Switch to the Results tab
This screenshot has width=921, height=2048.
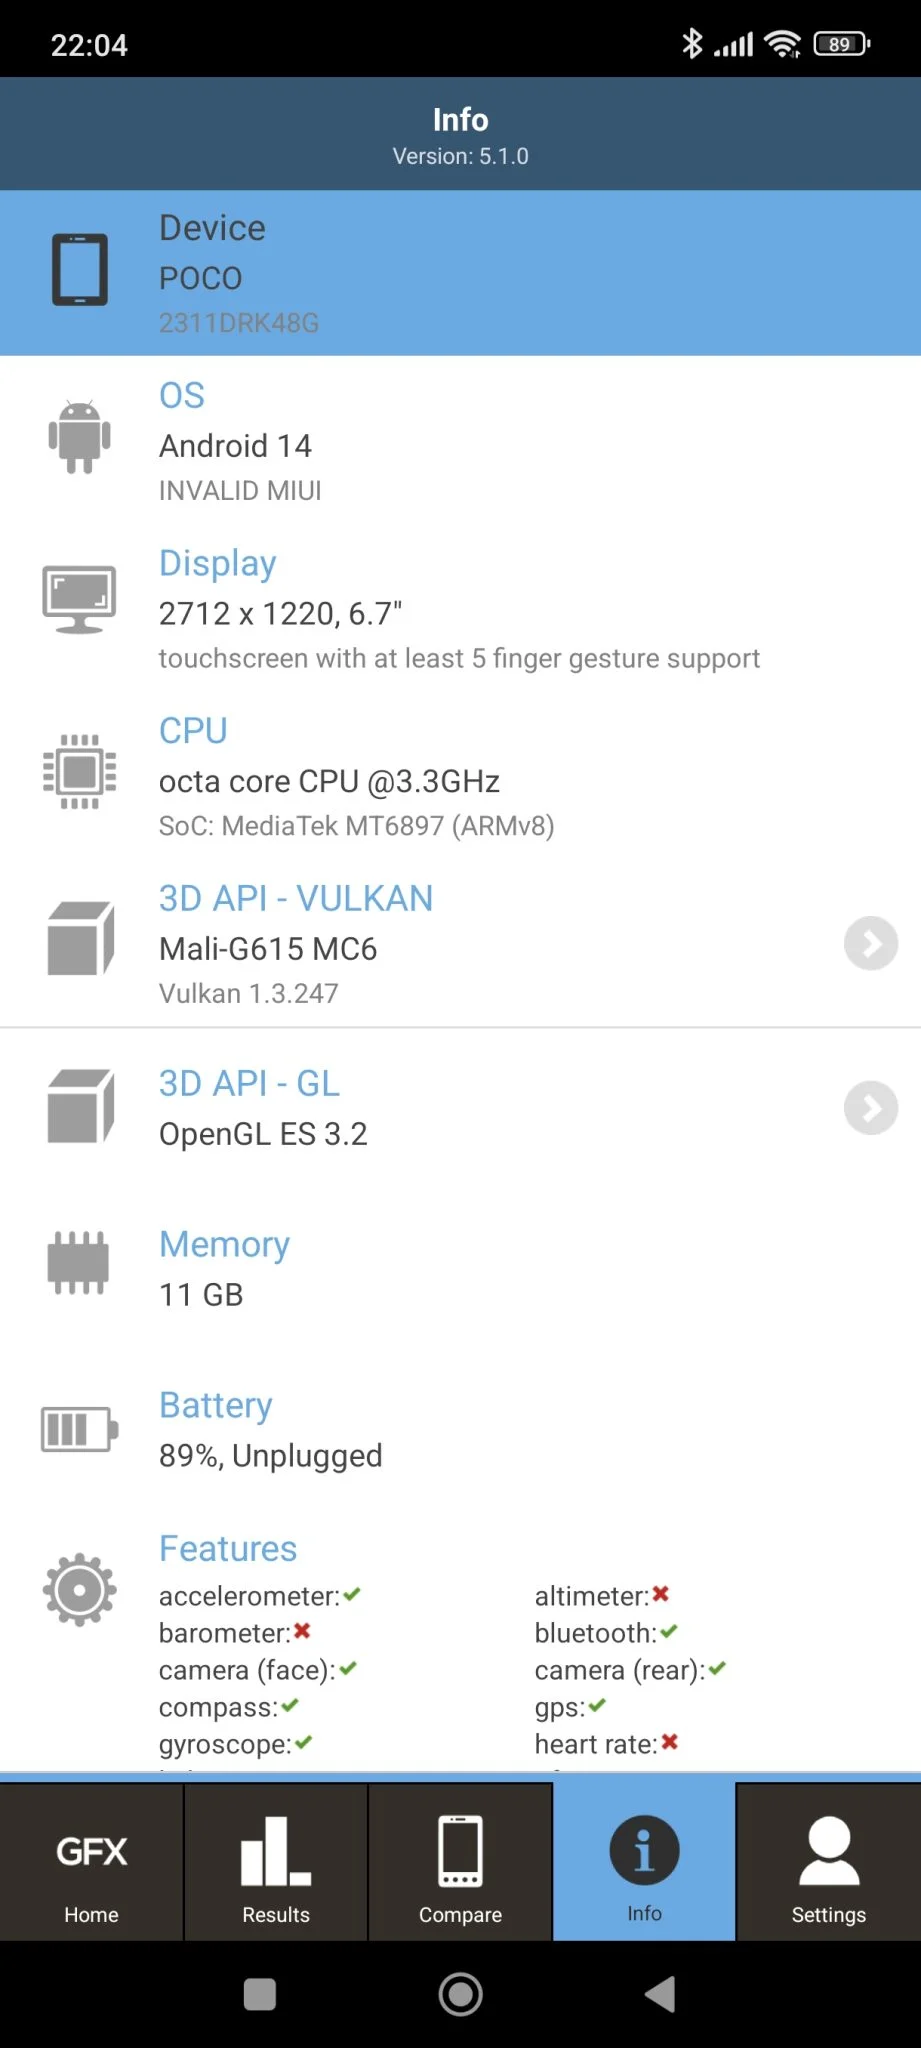click(276, 1863)
